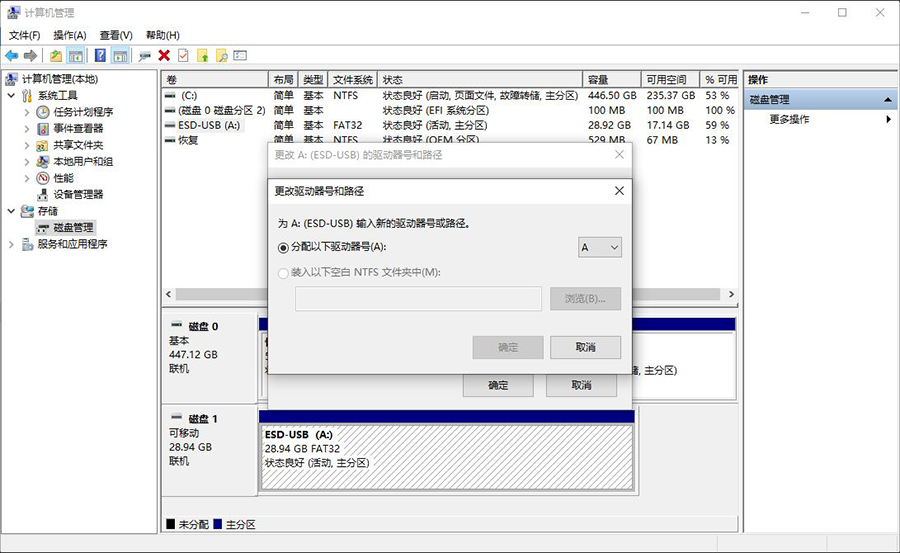Click the horizontal scrollbar right arrow
This screenshot has width=900, height=553.
tap(731, 294)
